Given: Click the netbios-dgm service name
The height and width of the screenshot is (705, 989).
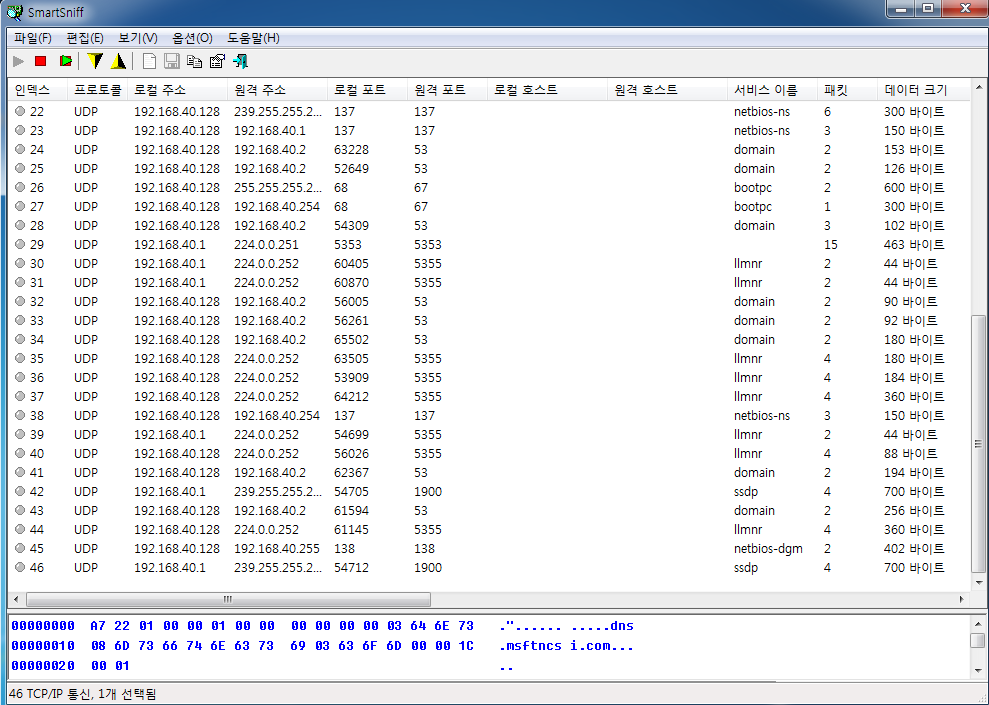Looking at the screenshot, I should point(768,549).
